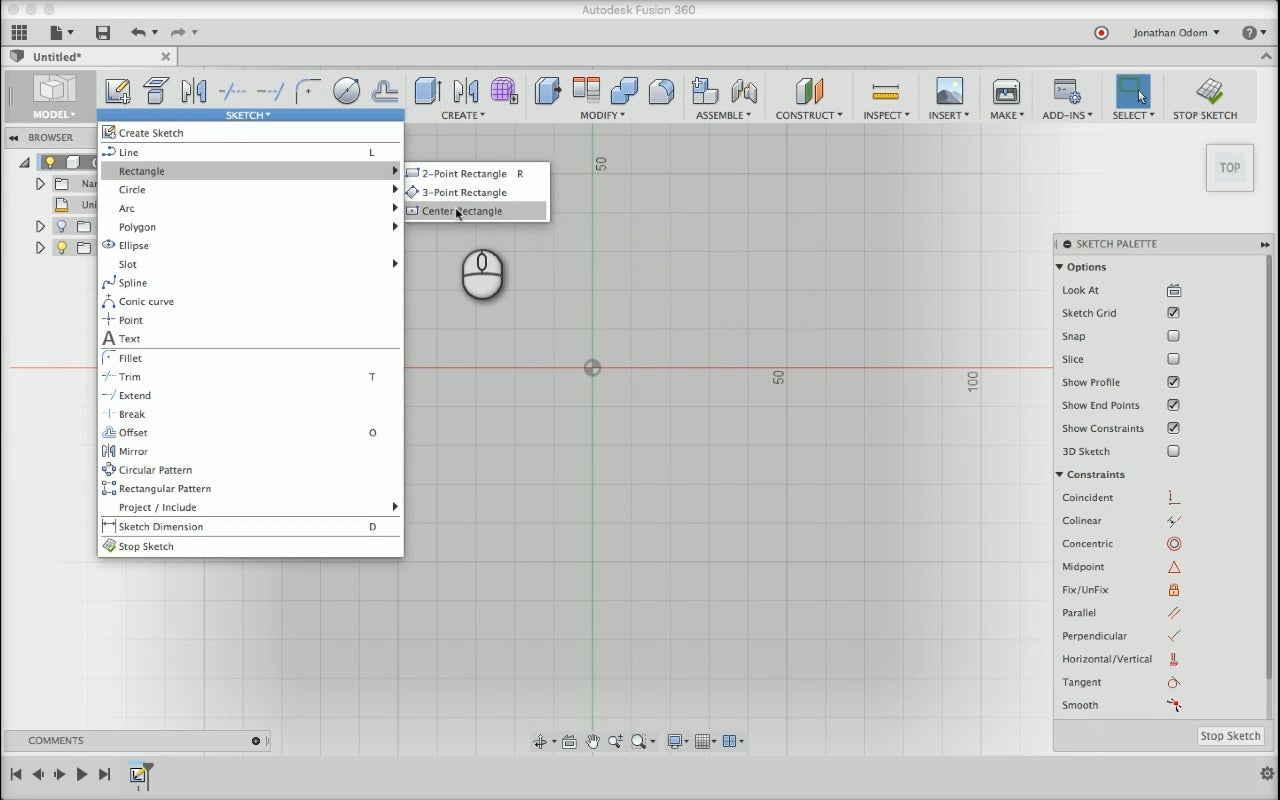Select the Concentric constraint icon
This screenshot has width=1280, height=800.
click(x=1174, y=544)
